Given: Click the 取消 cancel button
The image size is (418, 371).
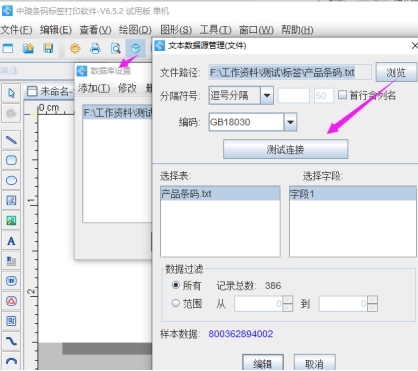Looking at the screenshot, I should click(x=314, y=363).
